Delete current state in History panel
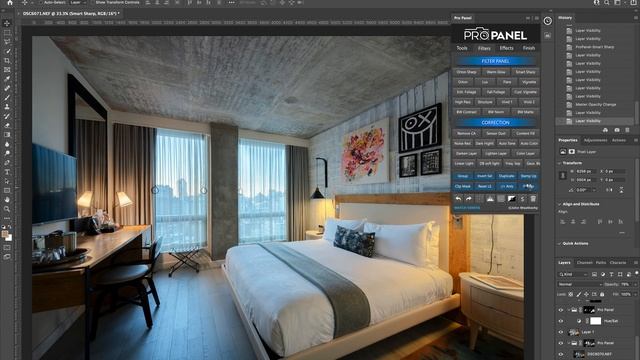640x360 pixels. pyautogui.click(x=627, y=130)
